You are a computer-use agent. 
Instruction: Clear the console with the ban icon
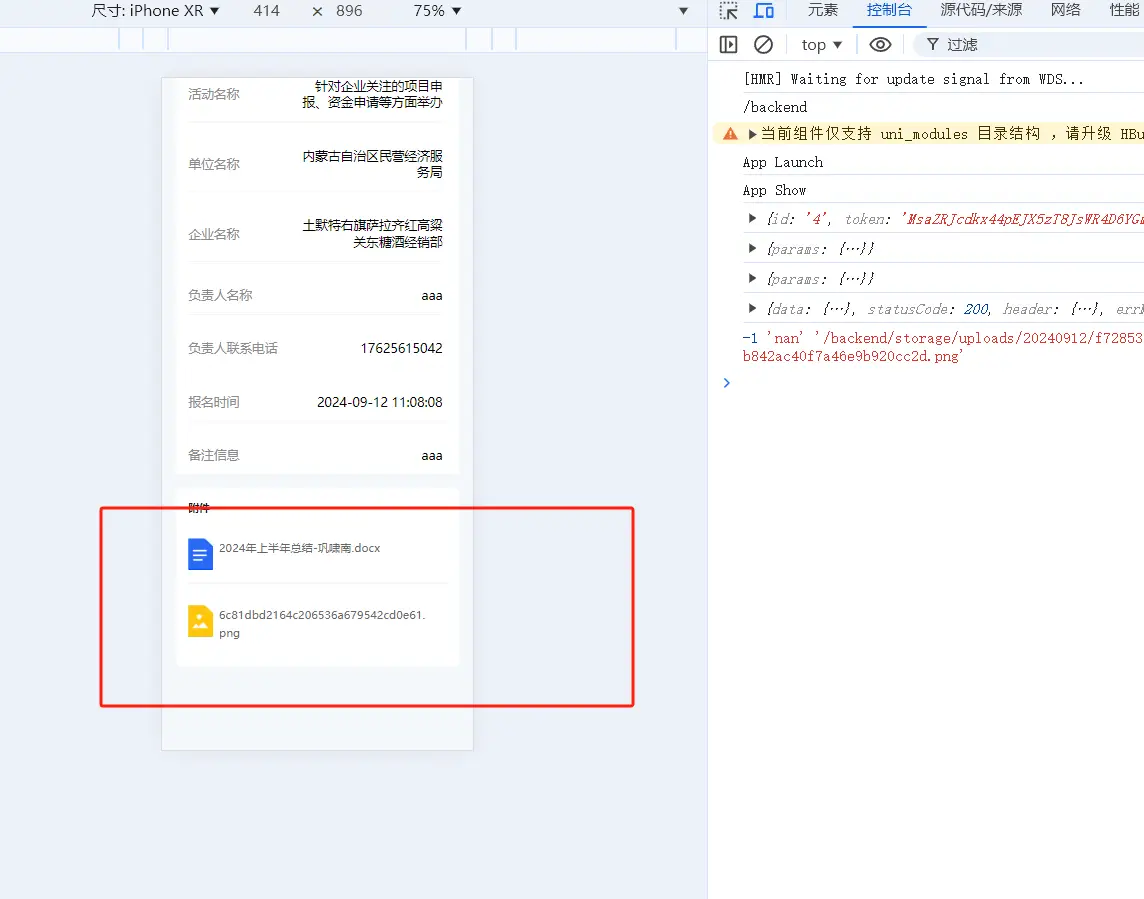(763, 44)
